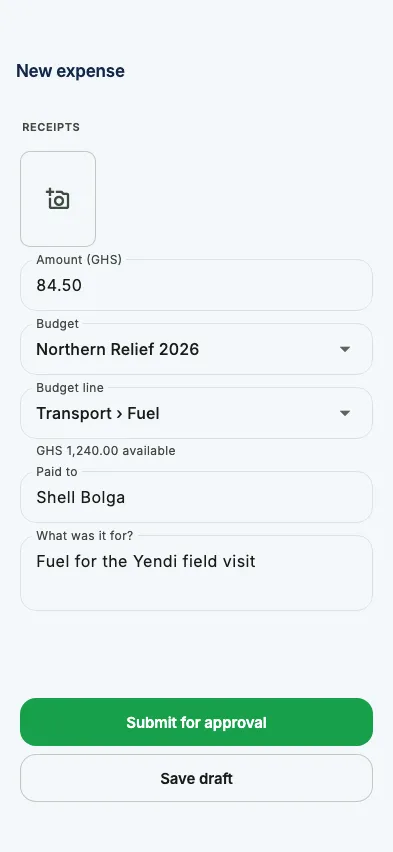Open the Budget dropdown arrow
Image resolution: width=393 pixels, height=852 pixels.
(x=345, y=349)
